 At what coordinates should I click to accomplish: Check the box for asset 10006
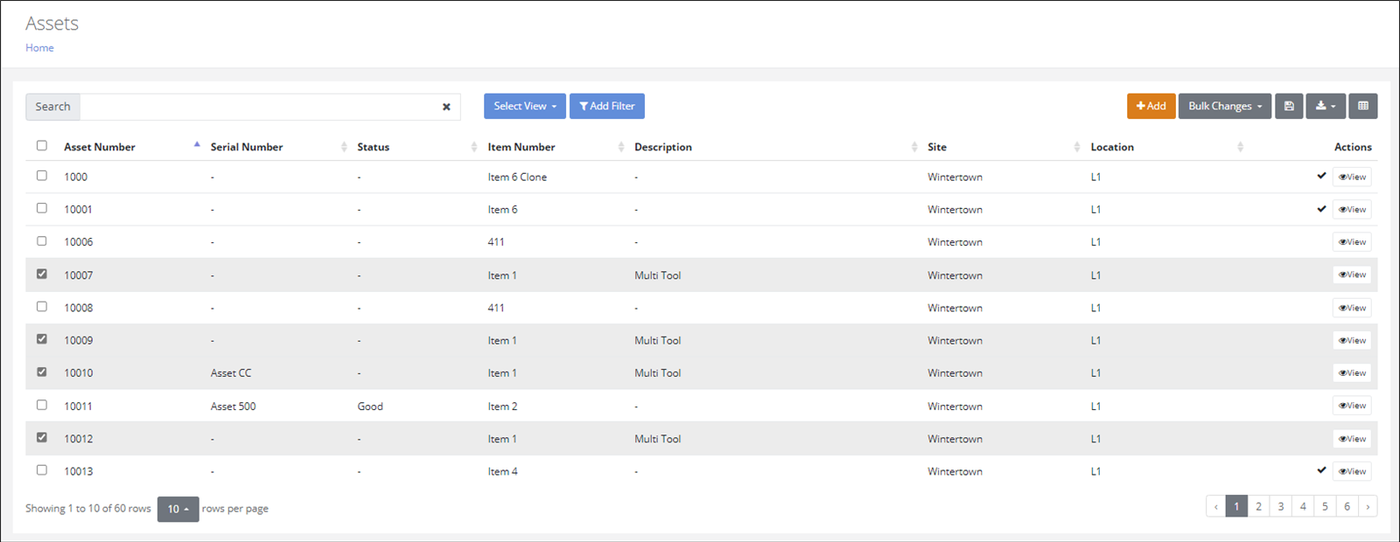tap(42, 241)
